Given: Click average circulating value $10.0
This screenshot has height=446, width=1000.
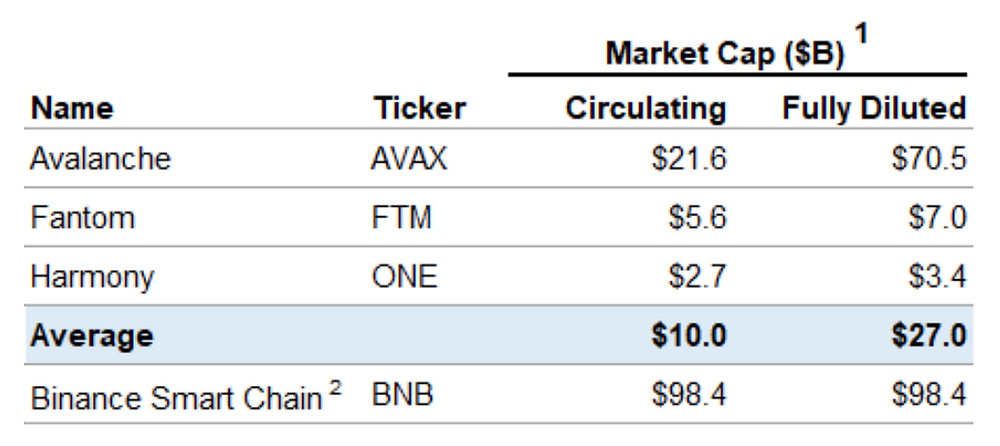Looking at the screenshot, I should pyautogui.click(x=689, y=336).
